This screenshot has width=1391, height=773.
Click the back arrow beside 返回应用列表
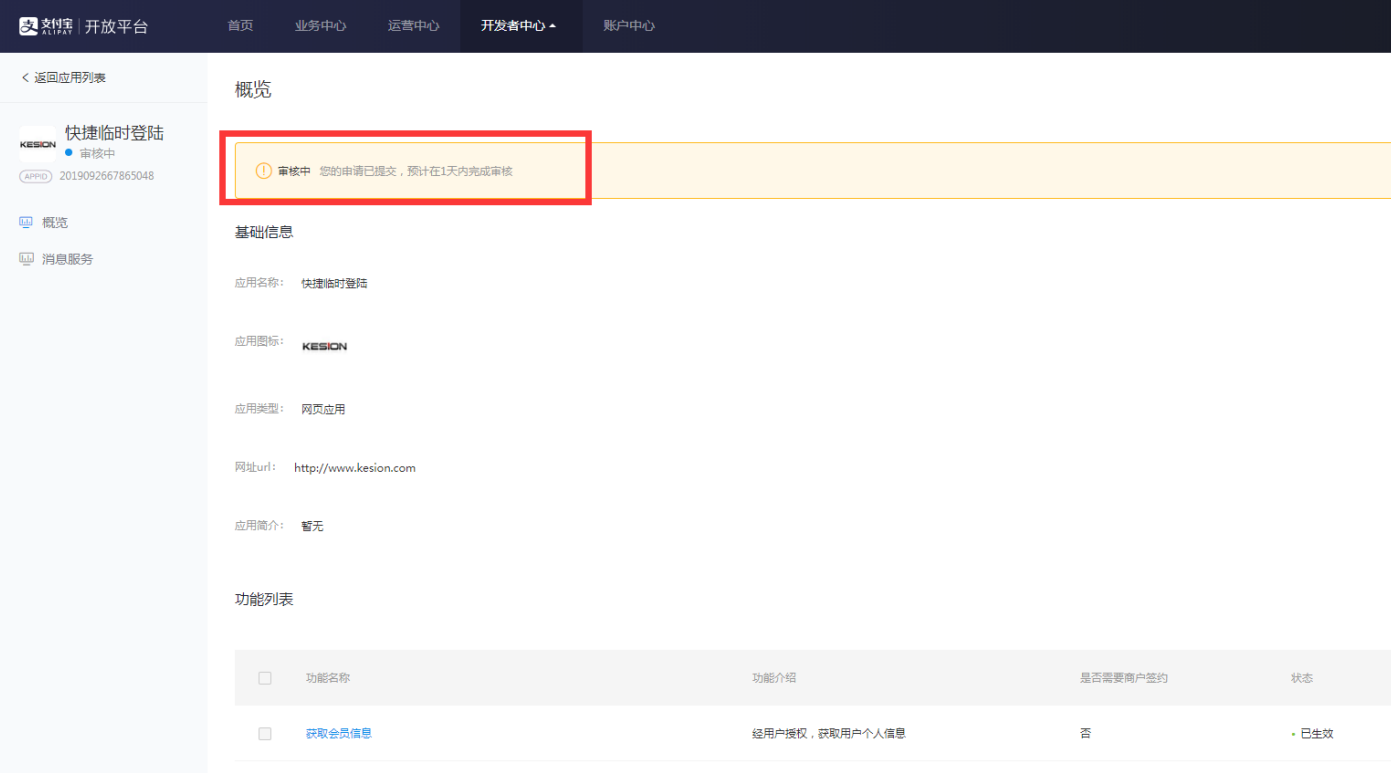tap(25, 78)
